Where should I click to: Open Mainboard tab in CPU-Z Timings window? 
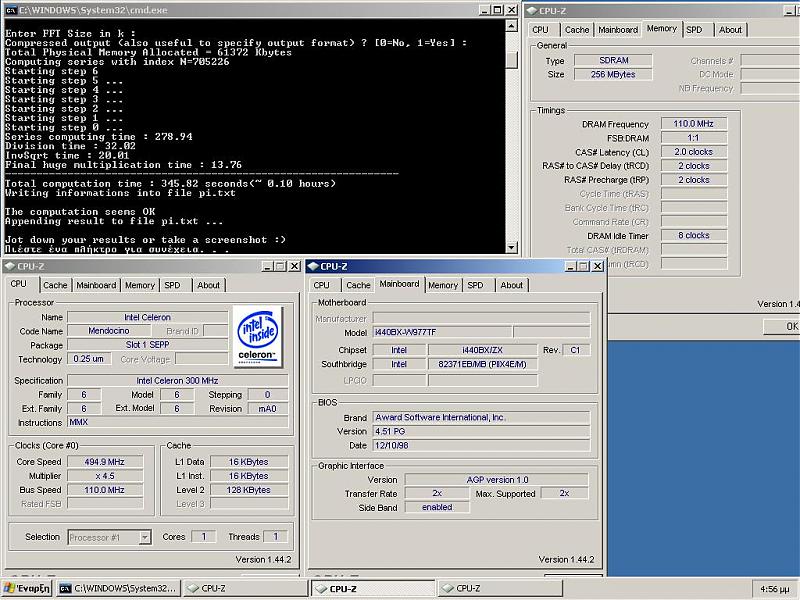(618, 30)
